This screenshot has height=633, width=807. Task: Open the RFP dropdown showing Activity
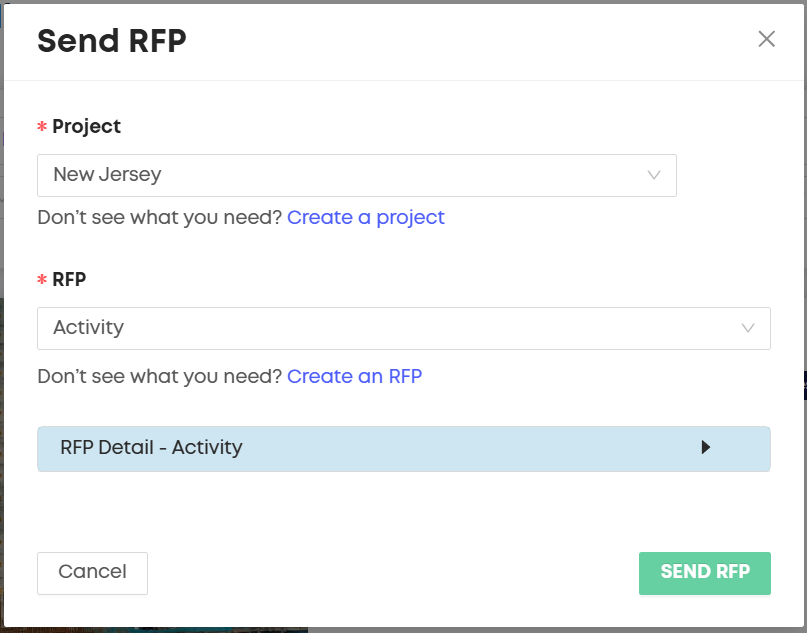[x=403, y=328]
